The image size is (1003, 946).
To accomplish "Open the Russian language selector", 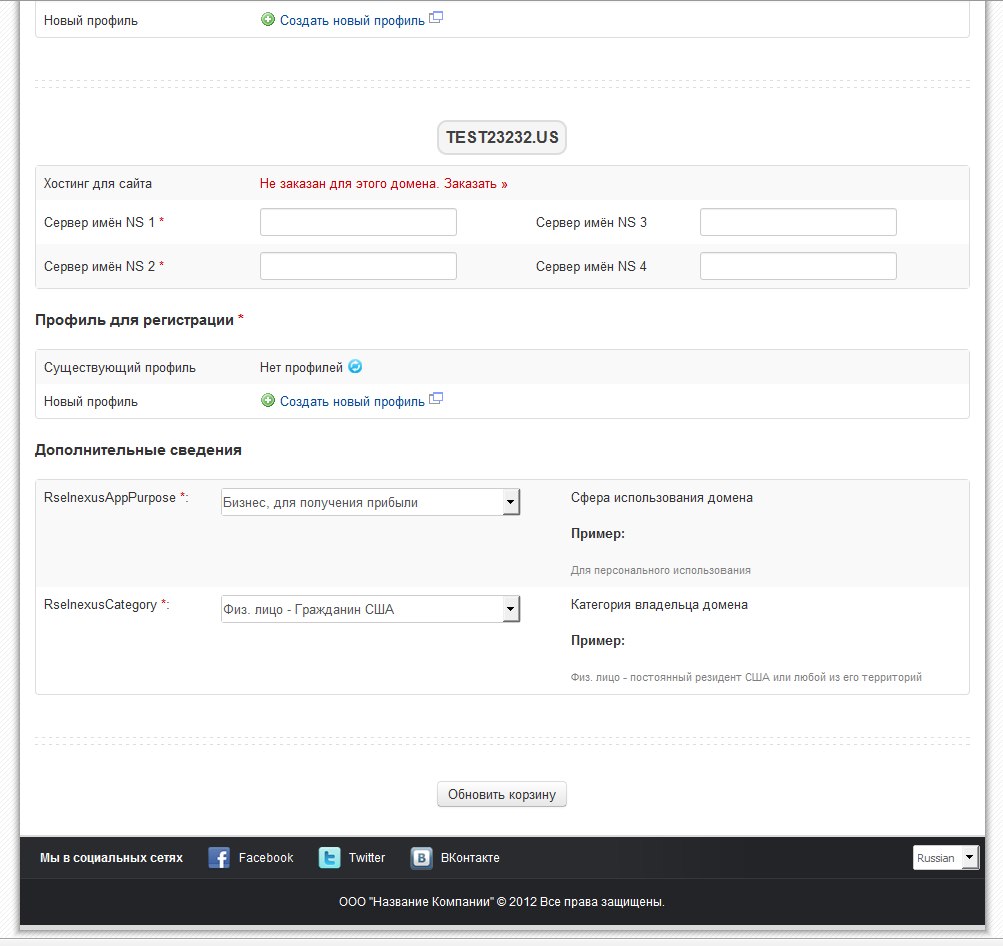I will [945, 858].
